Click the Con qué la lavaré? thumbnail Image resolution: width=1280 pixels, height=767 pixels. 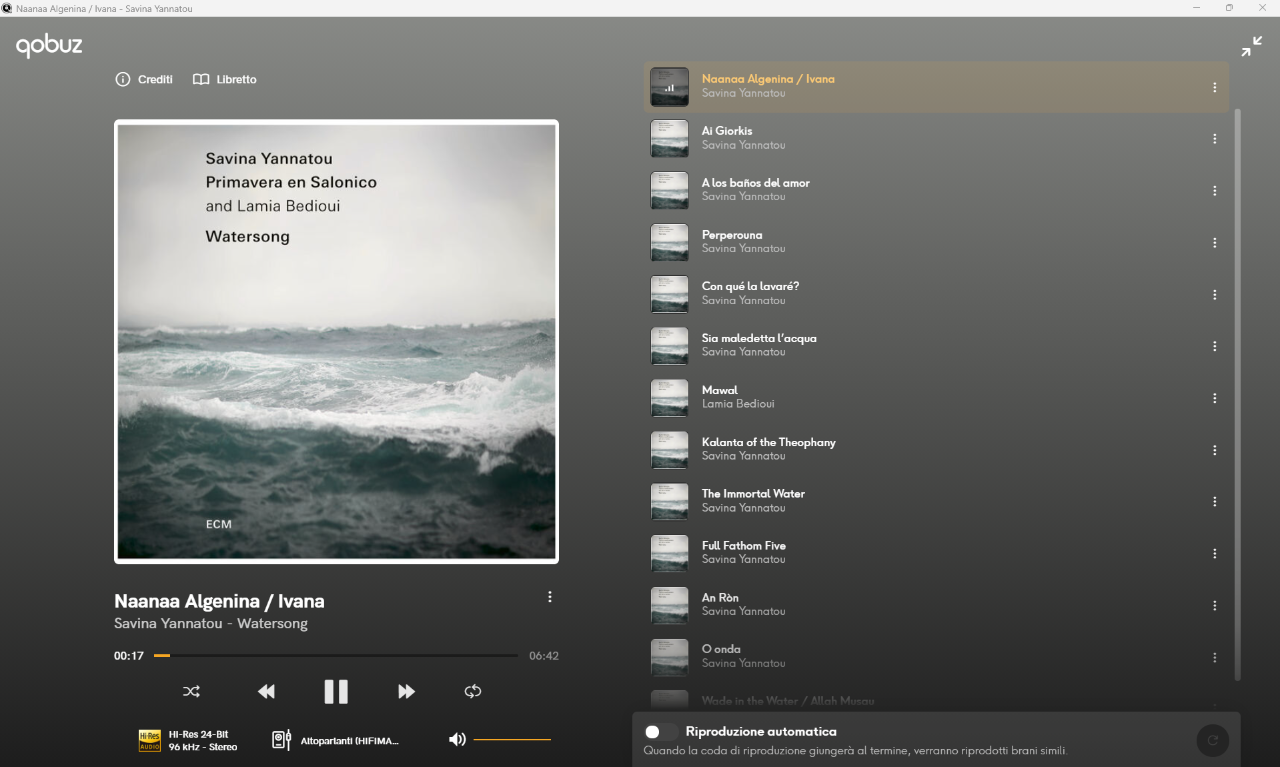670,295
